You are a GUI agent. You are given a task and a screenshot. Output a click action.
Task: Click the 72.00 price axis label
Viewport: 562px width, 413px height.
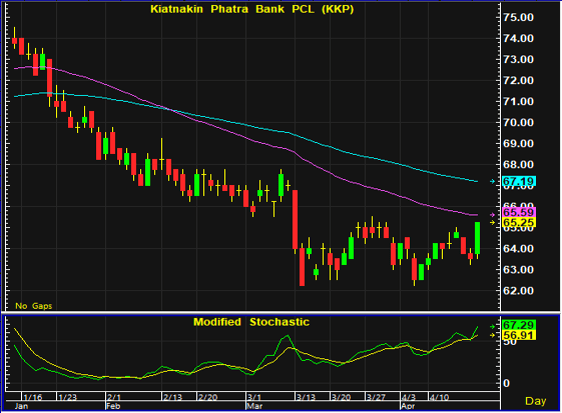pos(518,81)
